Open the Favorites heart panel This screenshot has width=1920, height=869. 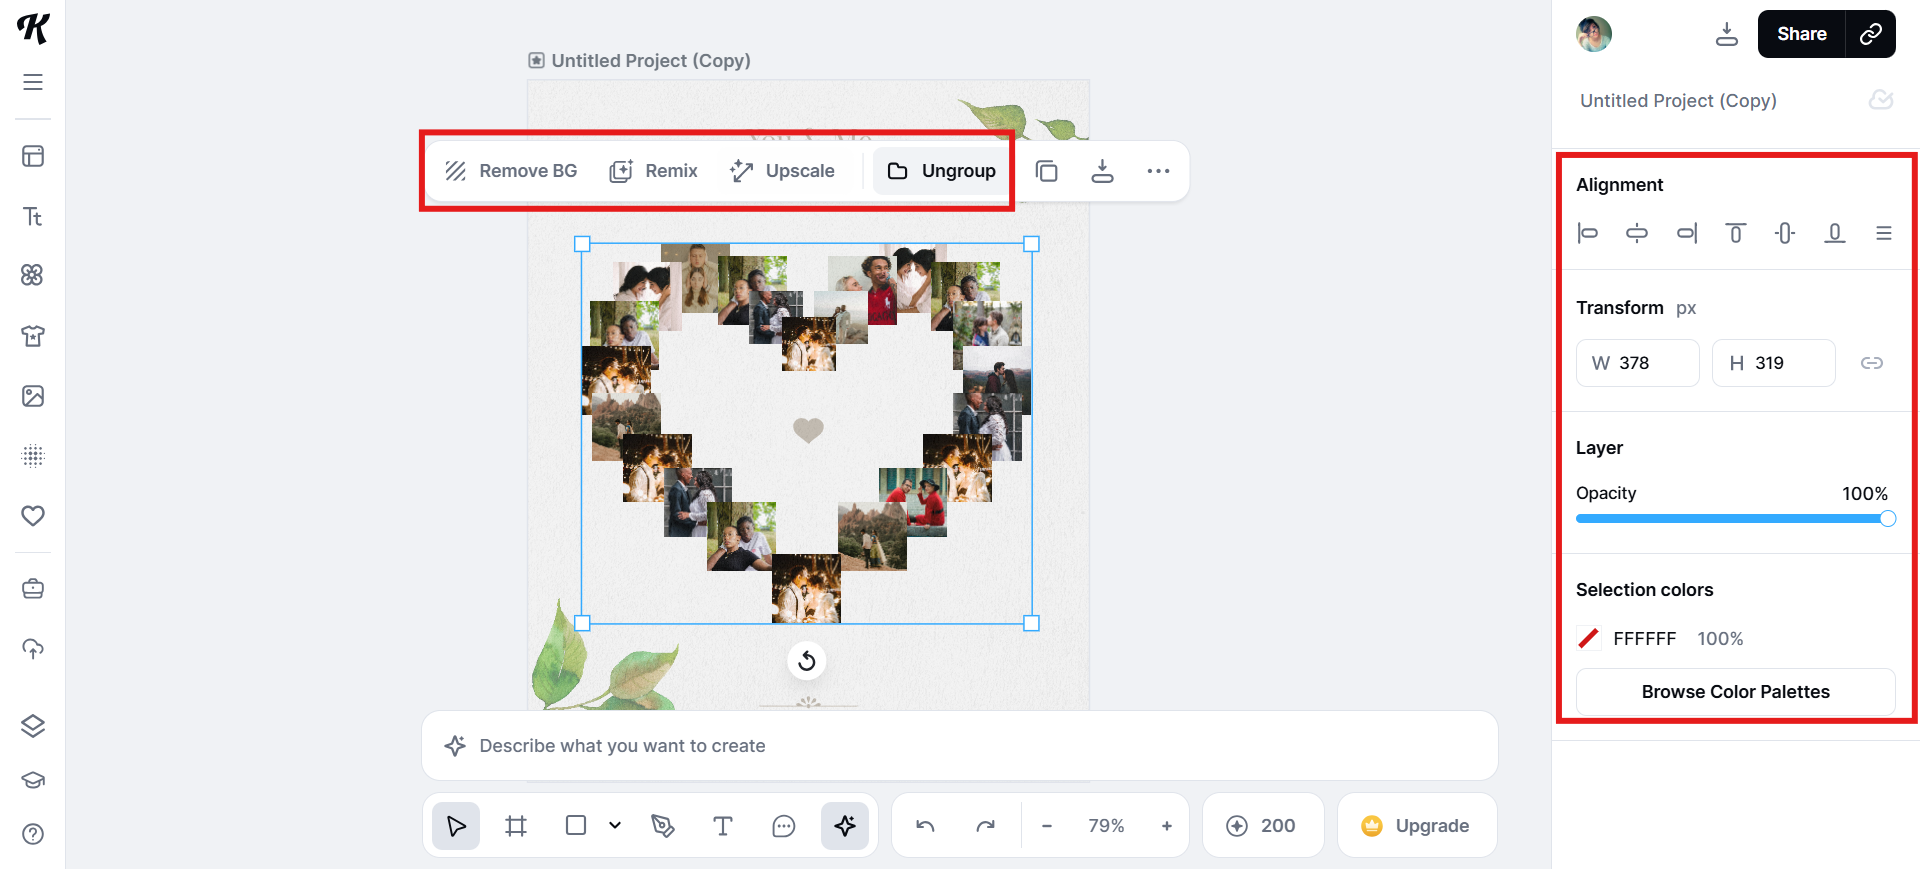coord(33,516)
